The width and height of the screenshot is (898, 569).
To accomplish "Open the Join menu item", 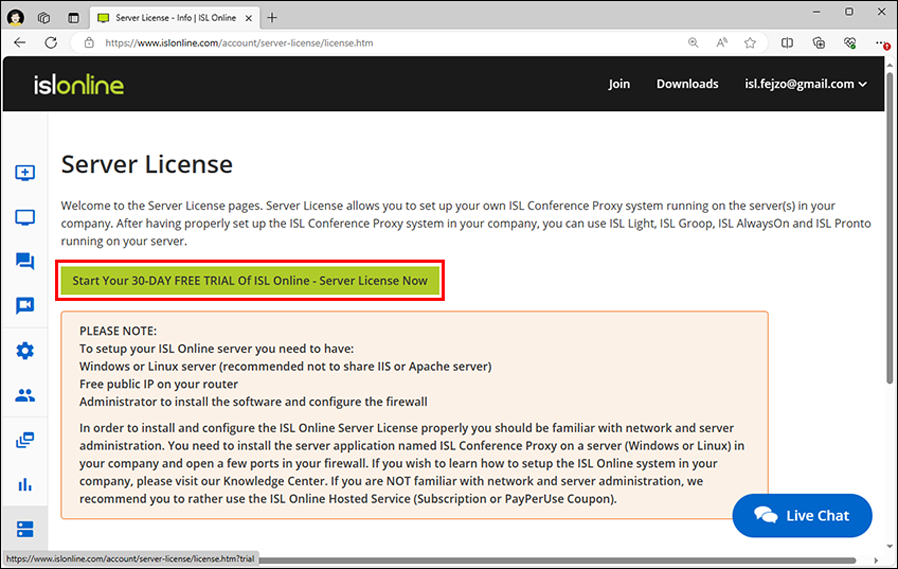I will pyautogui.click(x=619, y=84).
